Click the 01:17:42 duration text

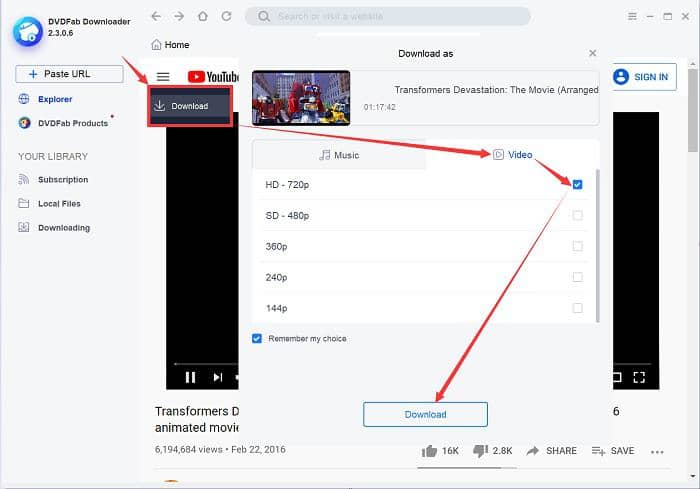(379, 107)
